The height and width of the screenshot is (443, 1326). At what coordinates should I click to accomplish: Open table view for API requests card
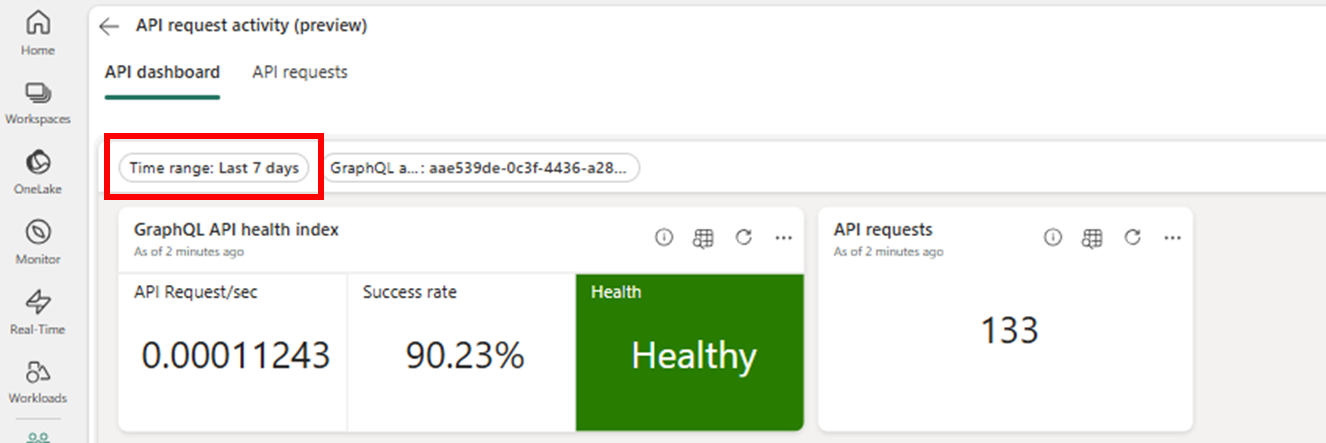(1092, 237)
